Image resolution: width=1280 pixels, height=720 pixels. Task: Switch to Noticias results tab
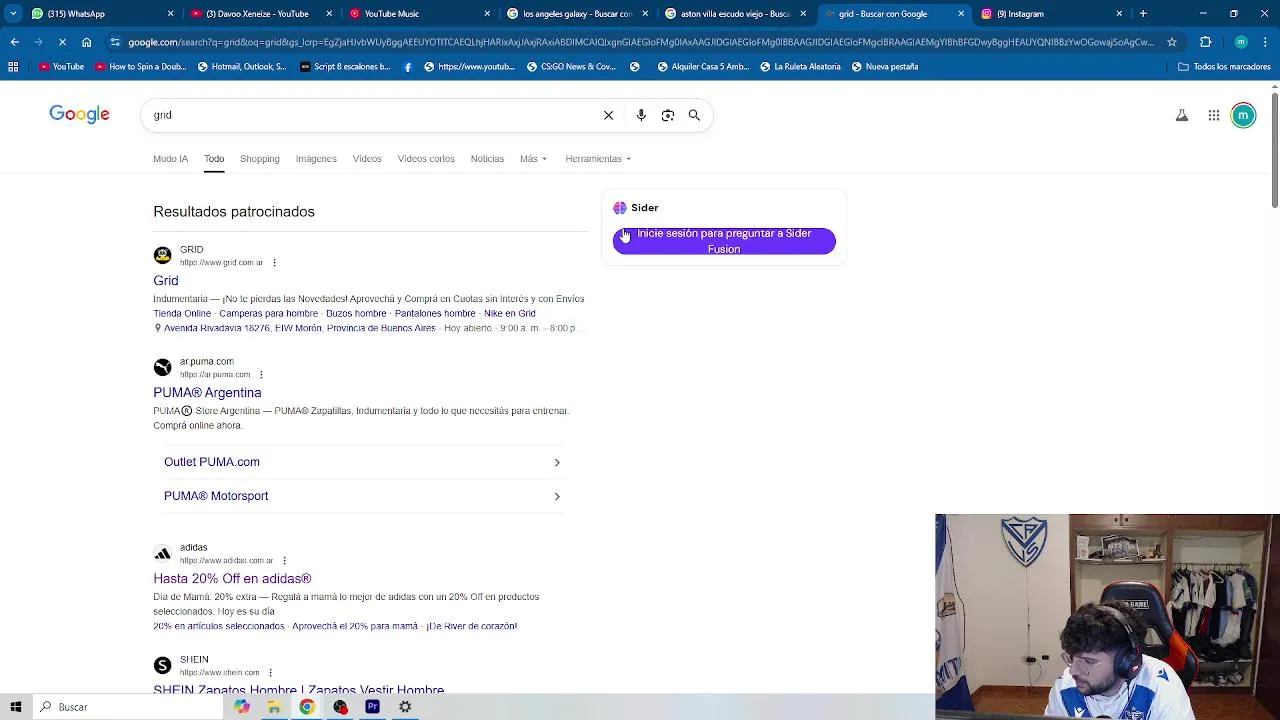coord(487,159)
